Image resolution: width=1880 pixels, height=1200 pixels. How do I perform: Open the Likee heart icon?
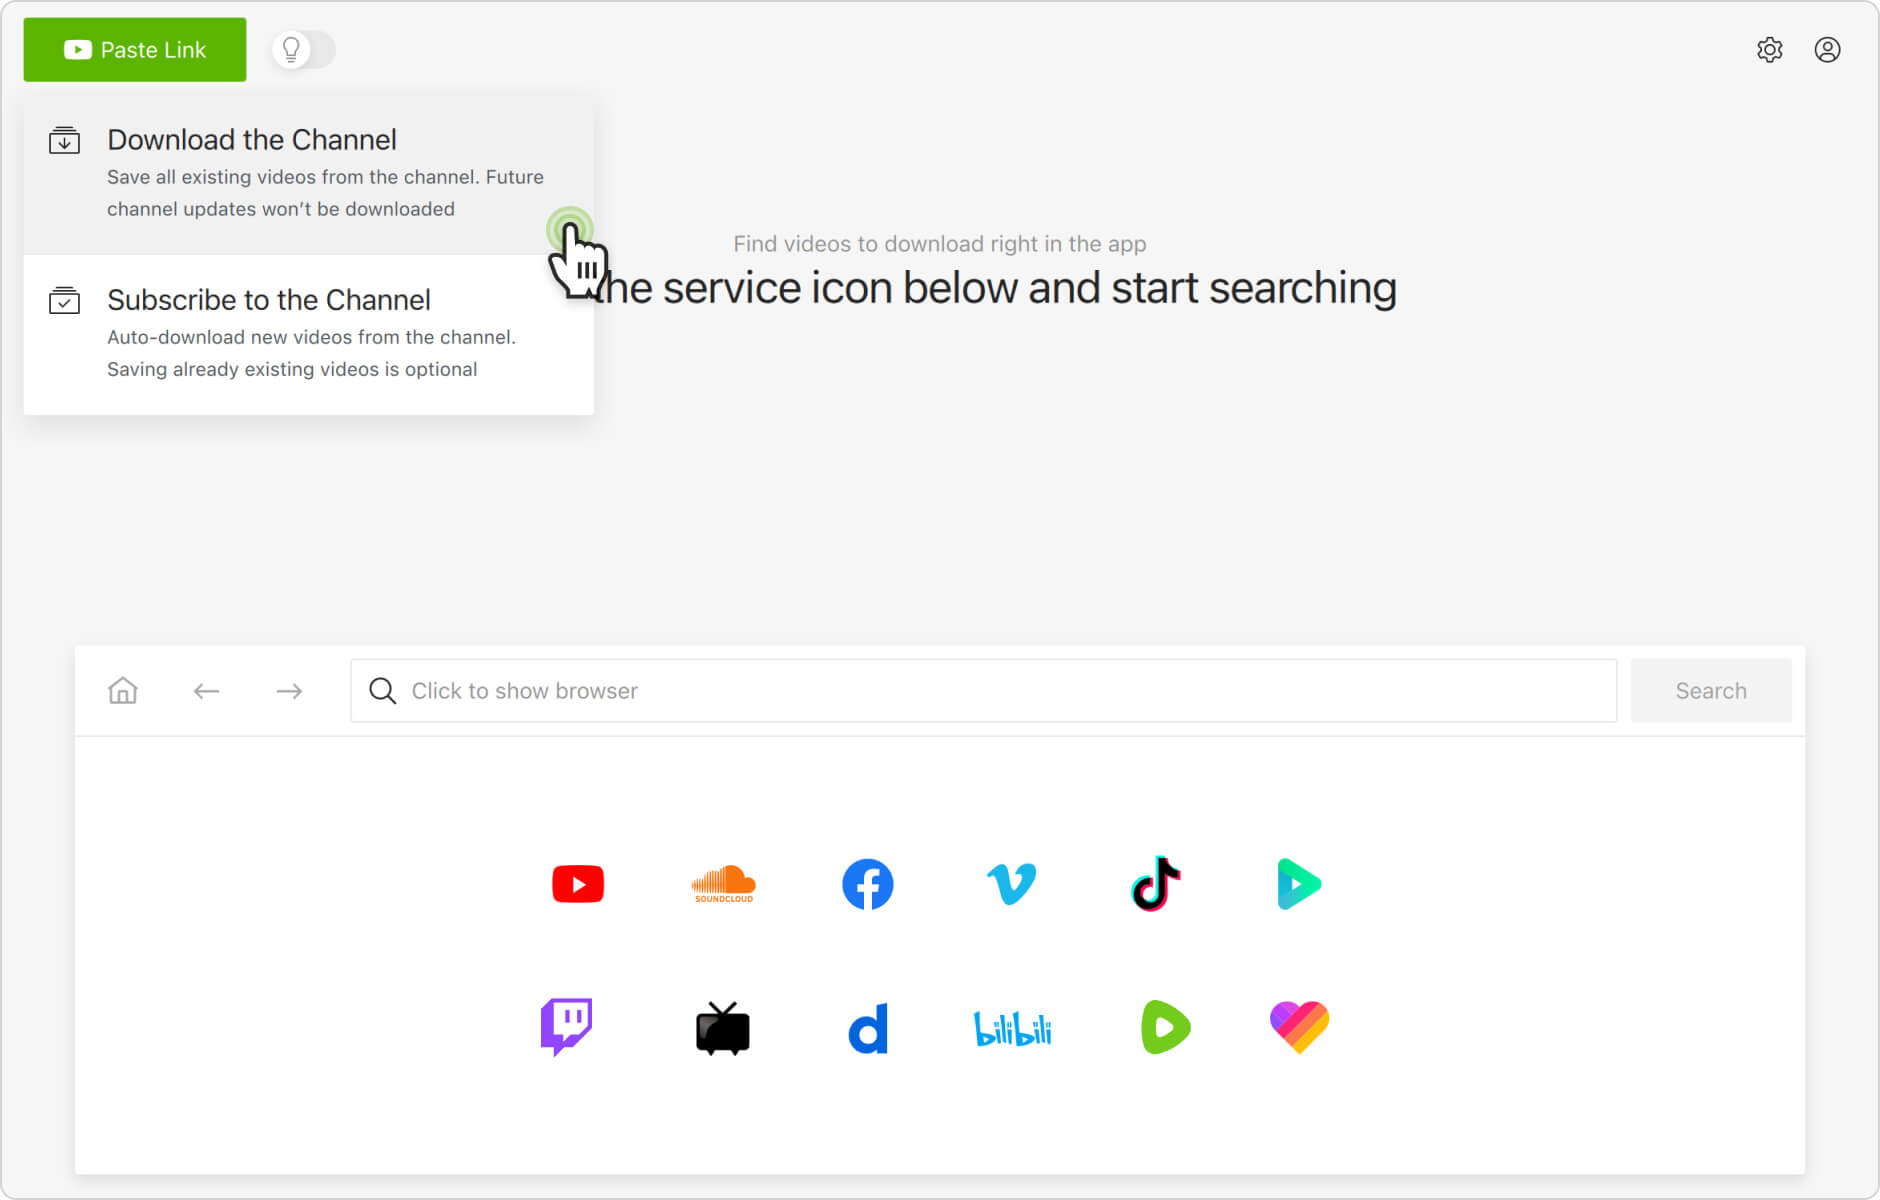pyautogui.click(x=1299, y=1027)
